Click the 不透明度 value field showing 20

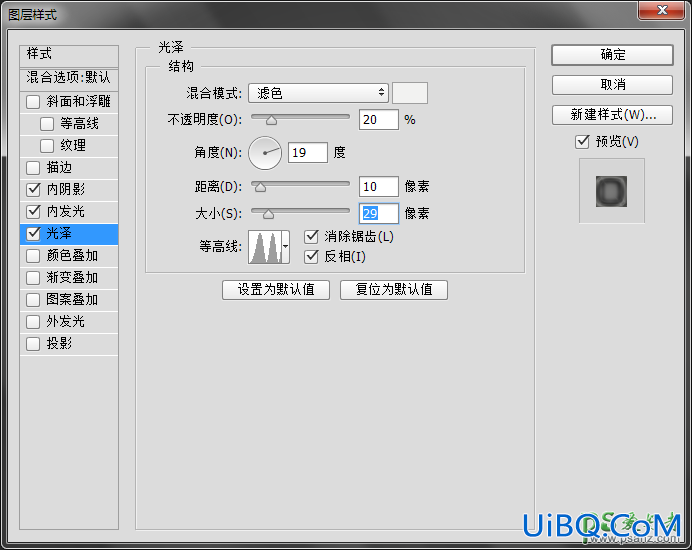(x=379, y=120)
